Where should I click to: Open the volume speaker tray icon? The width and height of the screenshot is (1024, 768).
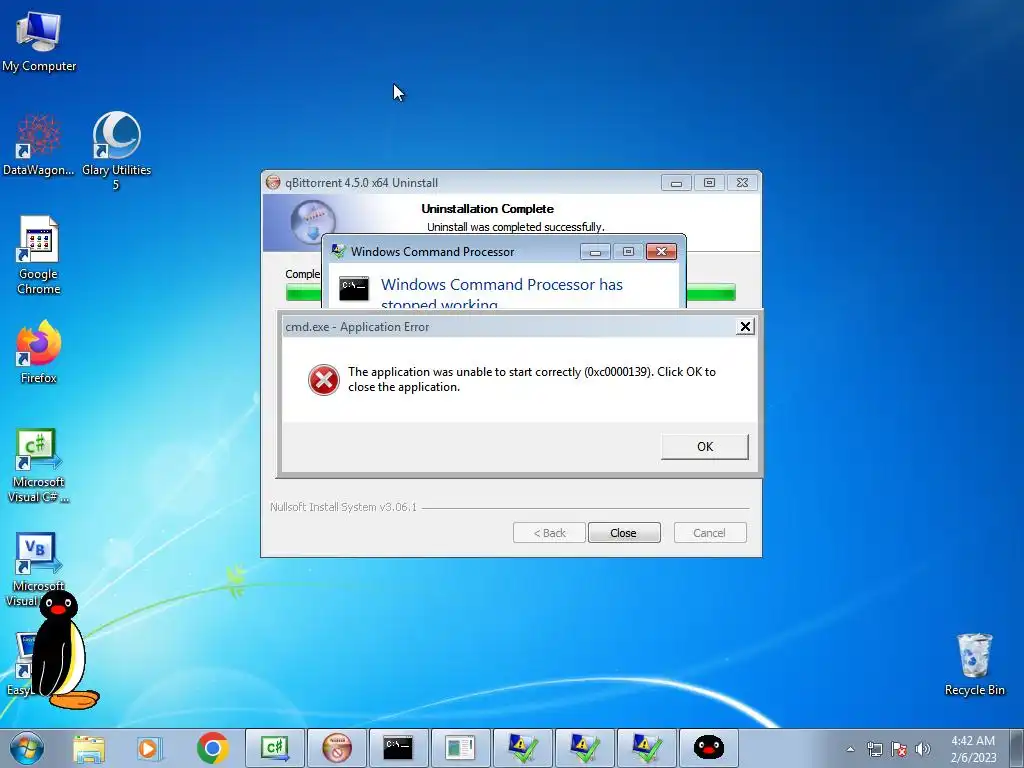pyautogui.click(x=922, y=749)
